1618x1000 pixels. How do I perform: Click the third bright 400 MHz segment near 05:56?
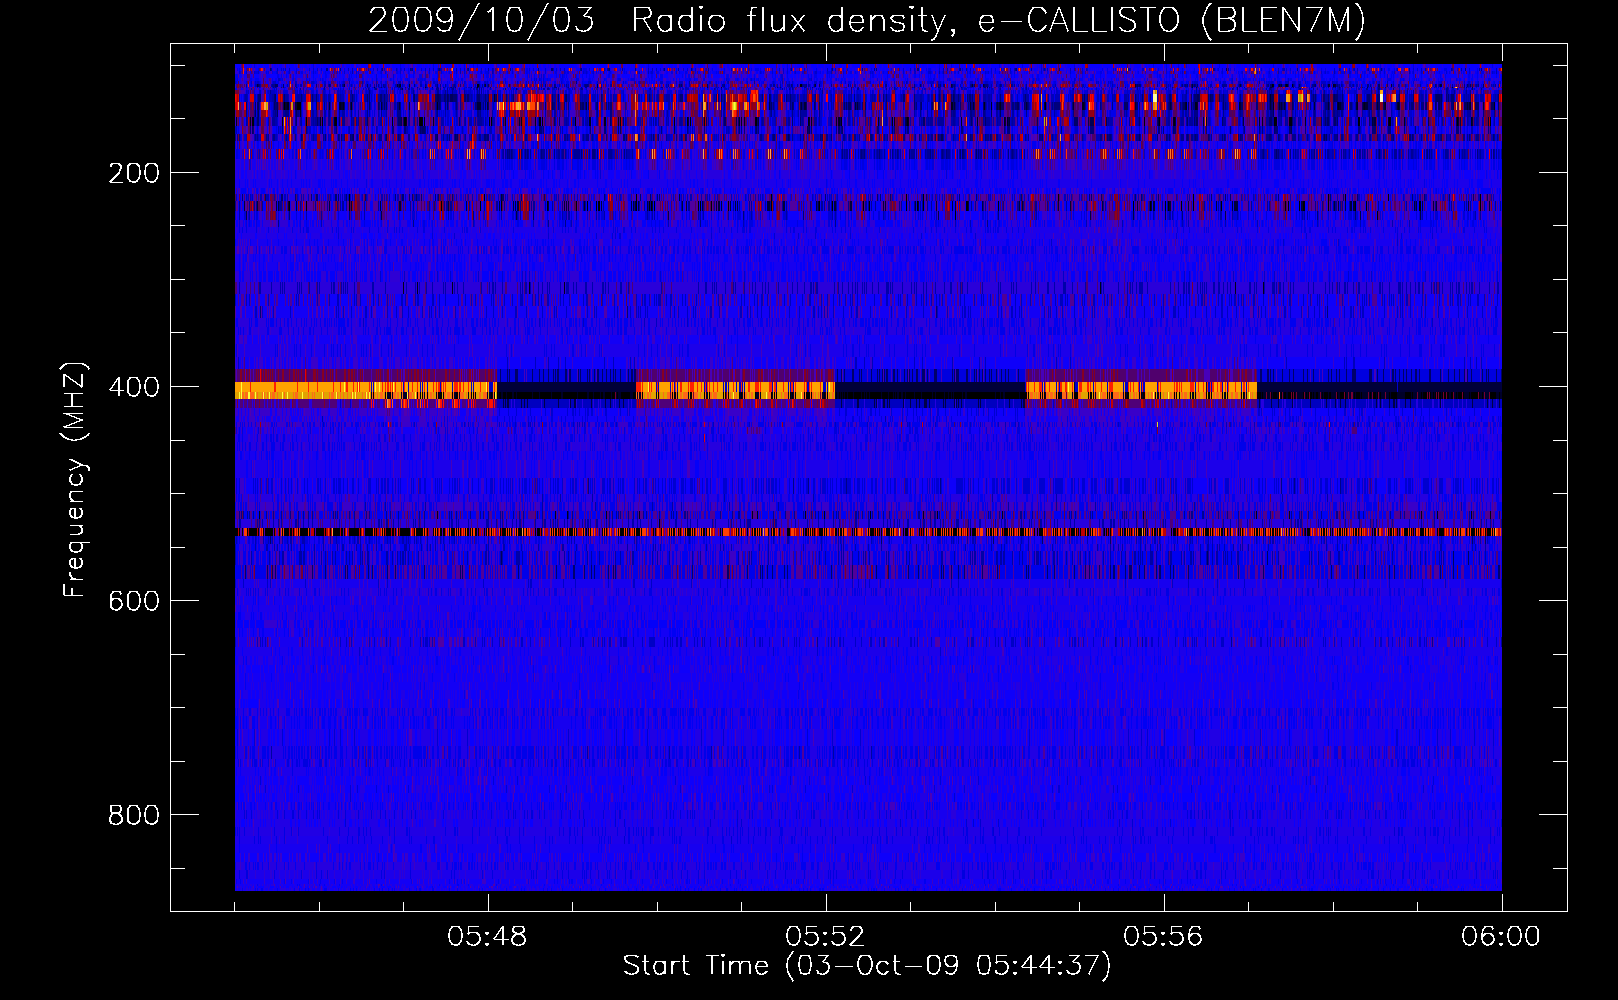click(x=1142, y=390)
